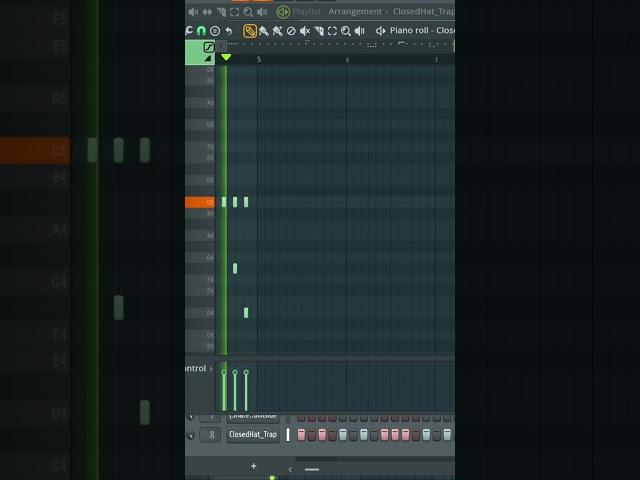Click channel number 8 mixer track box
This screenshot has width=640, height=480.
(211, 435)
